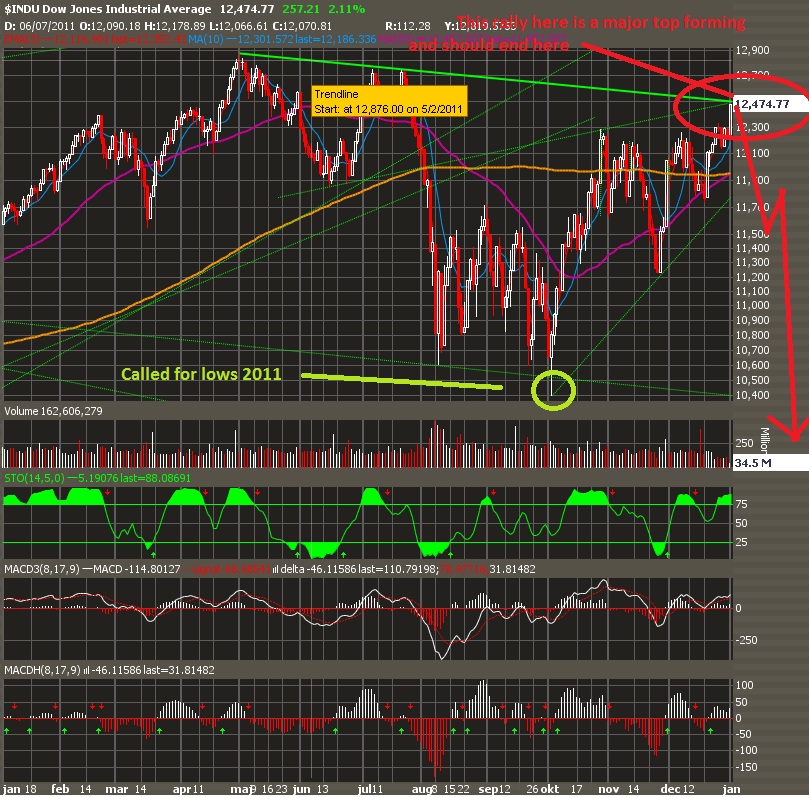Image resolution: width=809 pixels, height=797 pixels.
Task: Click the sep label on time axis
Action: click(488, 789)
